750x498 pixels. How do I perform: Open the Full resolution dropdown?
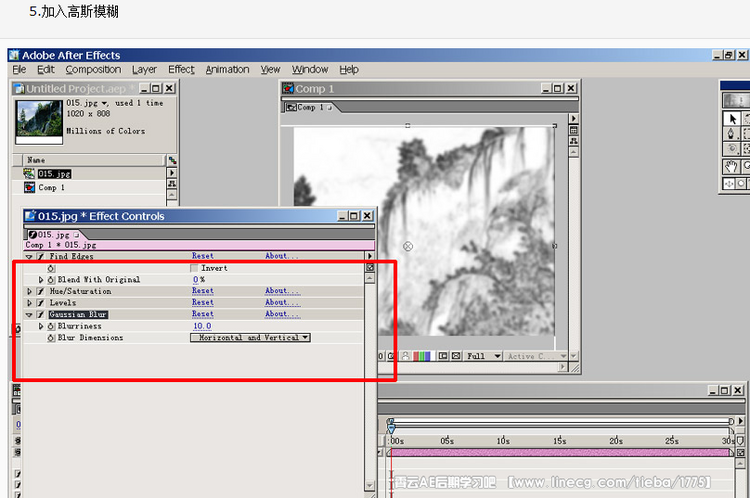click(x=483, y=356)
